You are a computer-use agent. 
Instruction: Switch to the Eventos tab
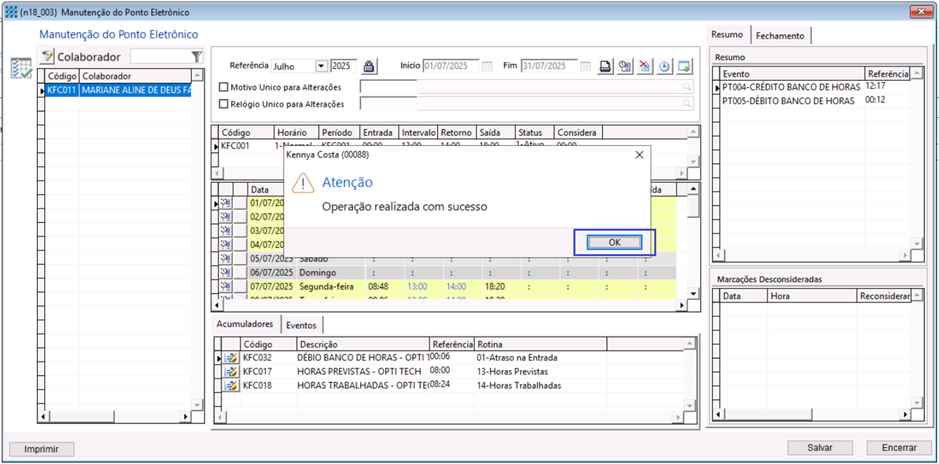[301, 325]
